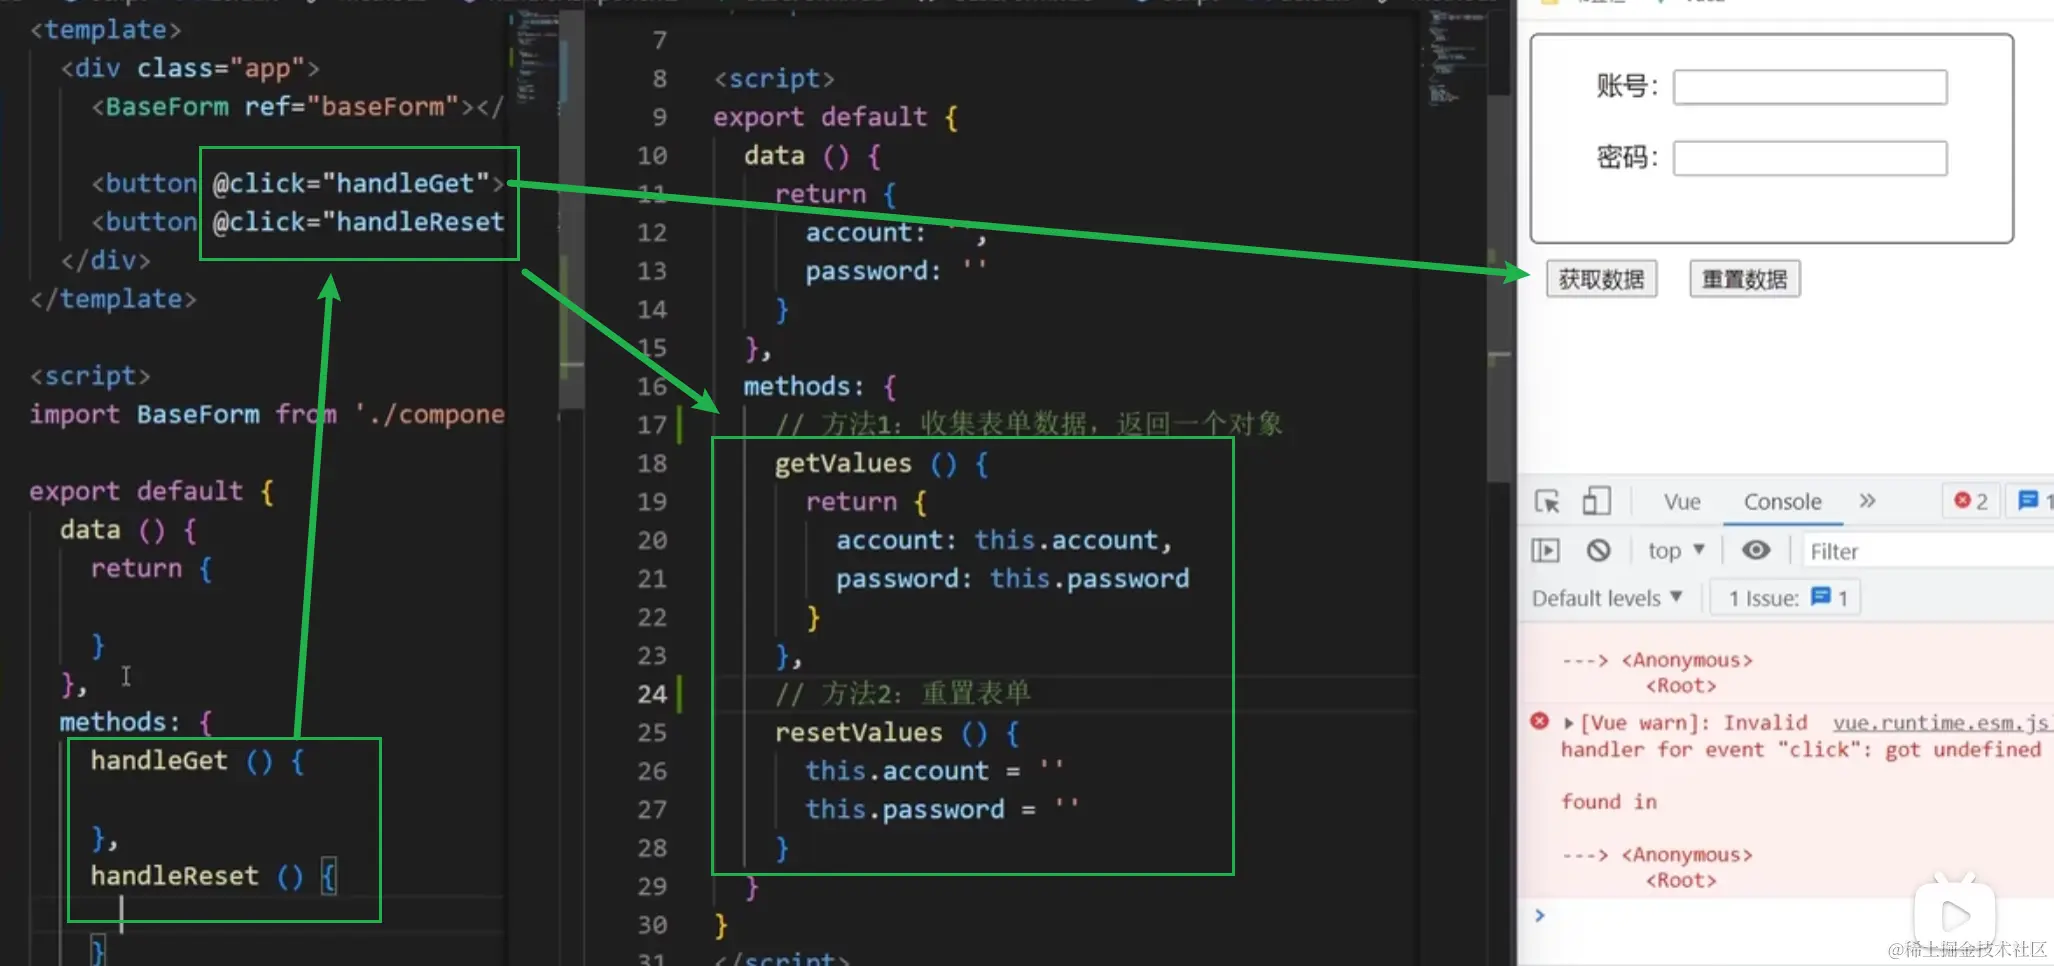
Task: Click 'methods: {' on line 16
Action: (820, 386)
